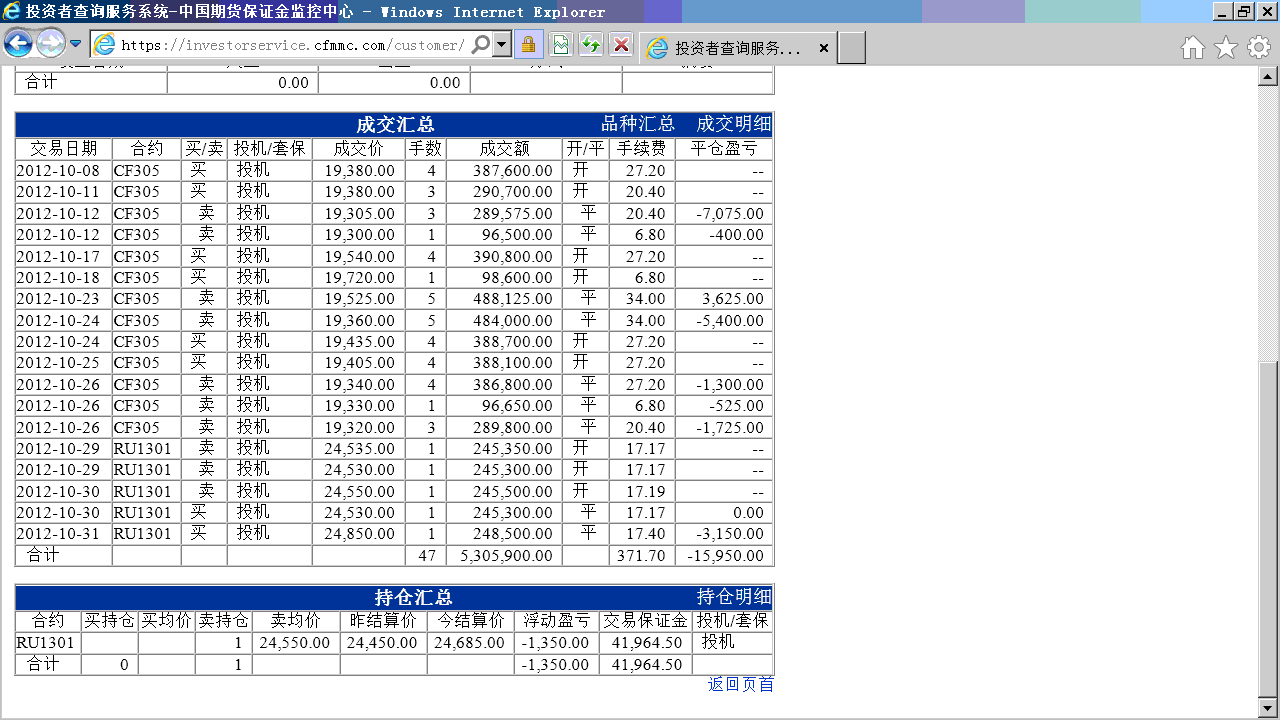Open the tools gear menu
This screenshot has width=1280, height=720.
click(1258, 48)
